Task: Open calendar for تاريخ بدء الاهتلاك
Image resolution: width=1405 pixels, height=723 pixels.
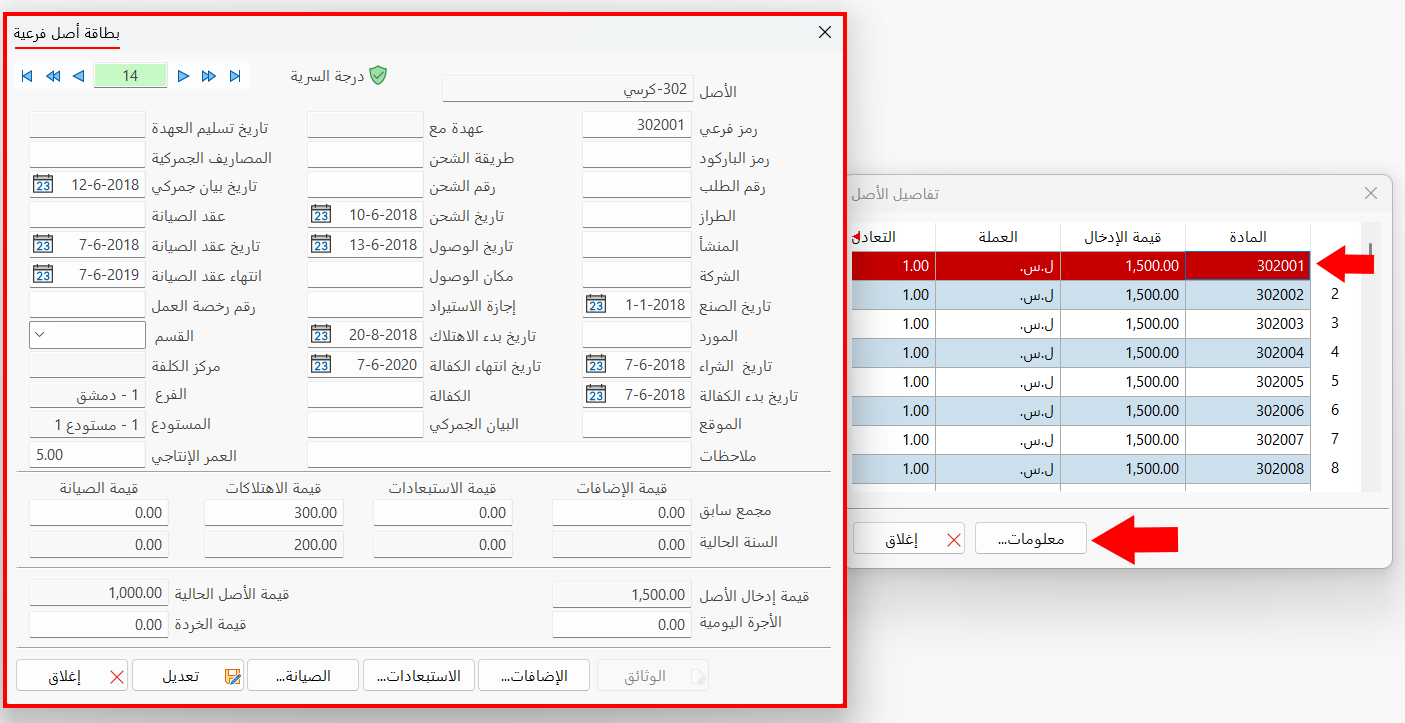Action: [320, 335]
